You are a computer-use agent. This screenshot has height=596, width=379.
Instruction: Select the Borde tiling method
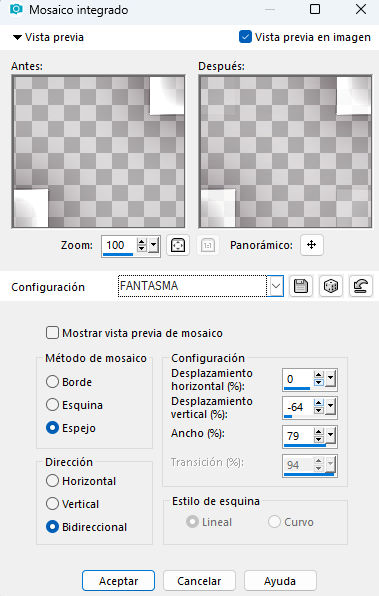coord(52,382)
